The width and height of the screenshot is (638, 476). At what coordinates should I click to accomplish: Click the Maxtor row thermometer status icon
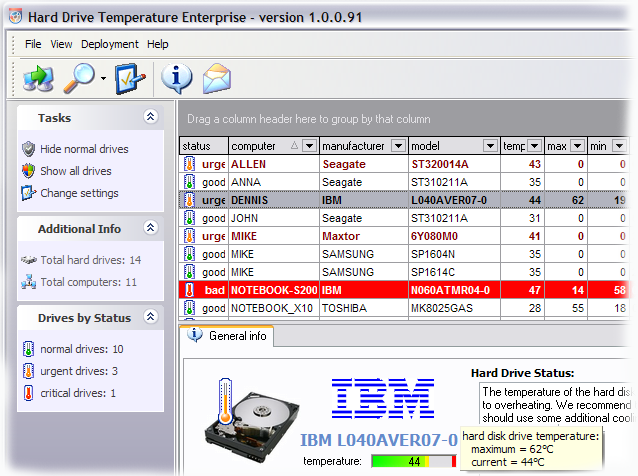click(189, 236)
